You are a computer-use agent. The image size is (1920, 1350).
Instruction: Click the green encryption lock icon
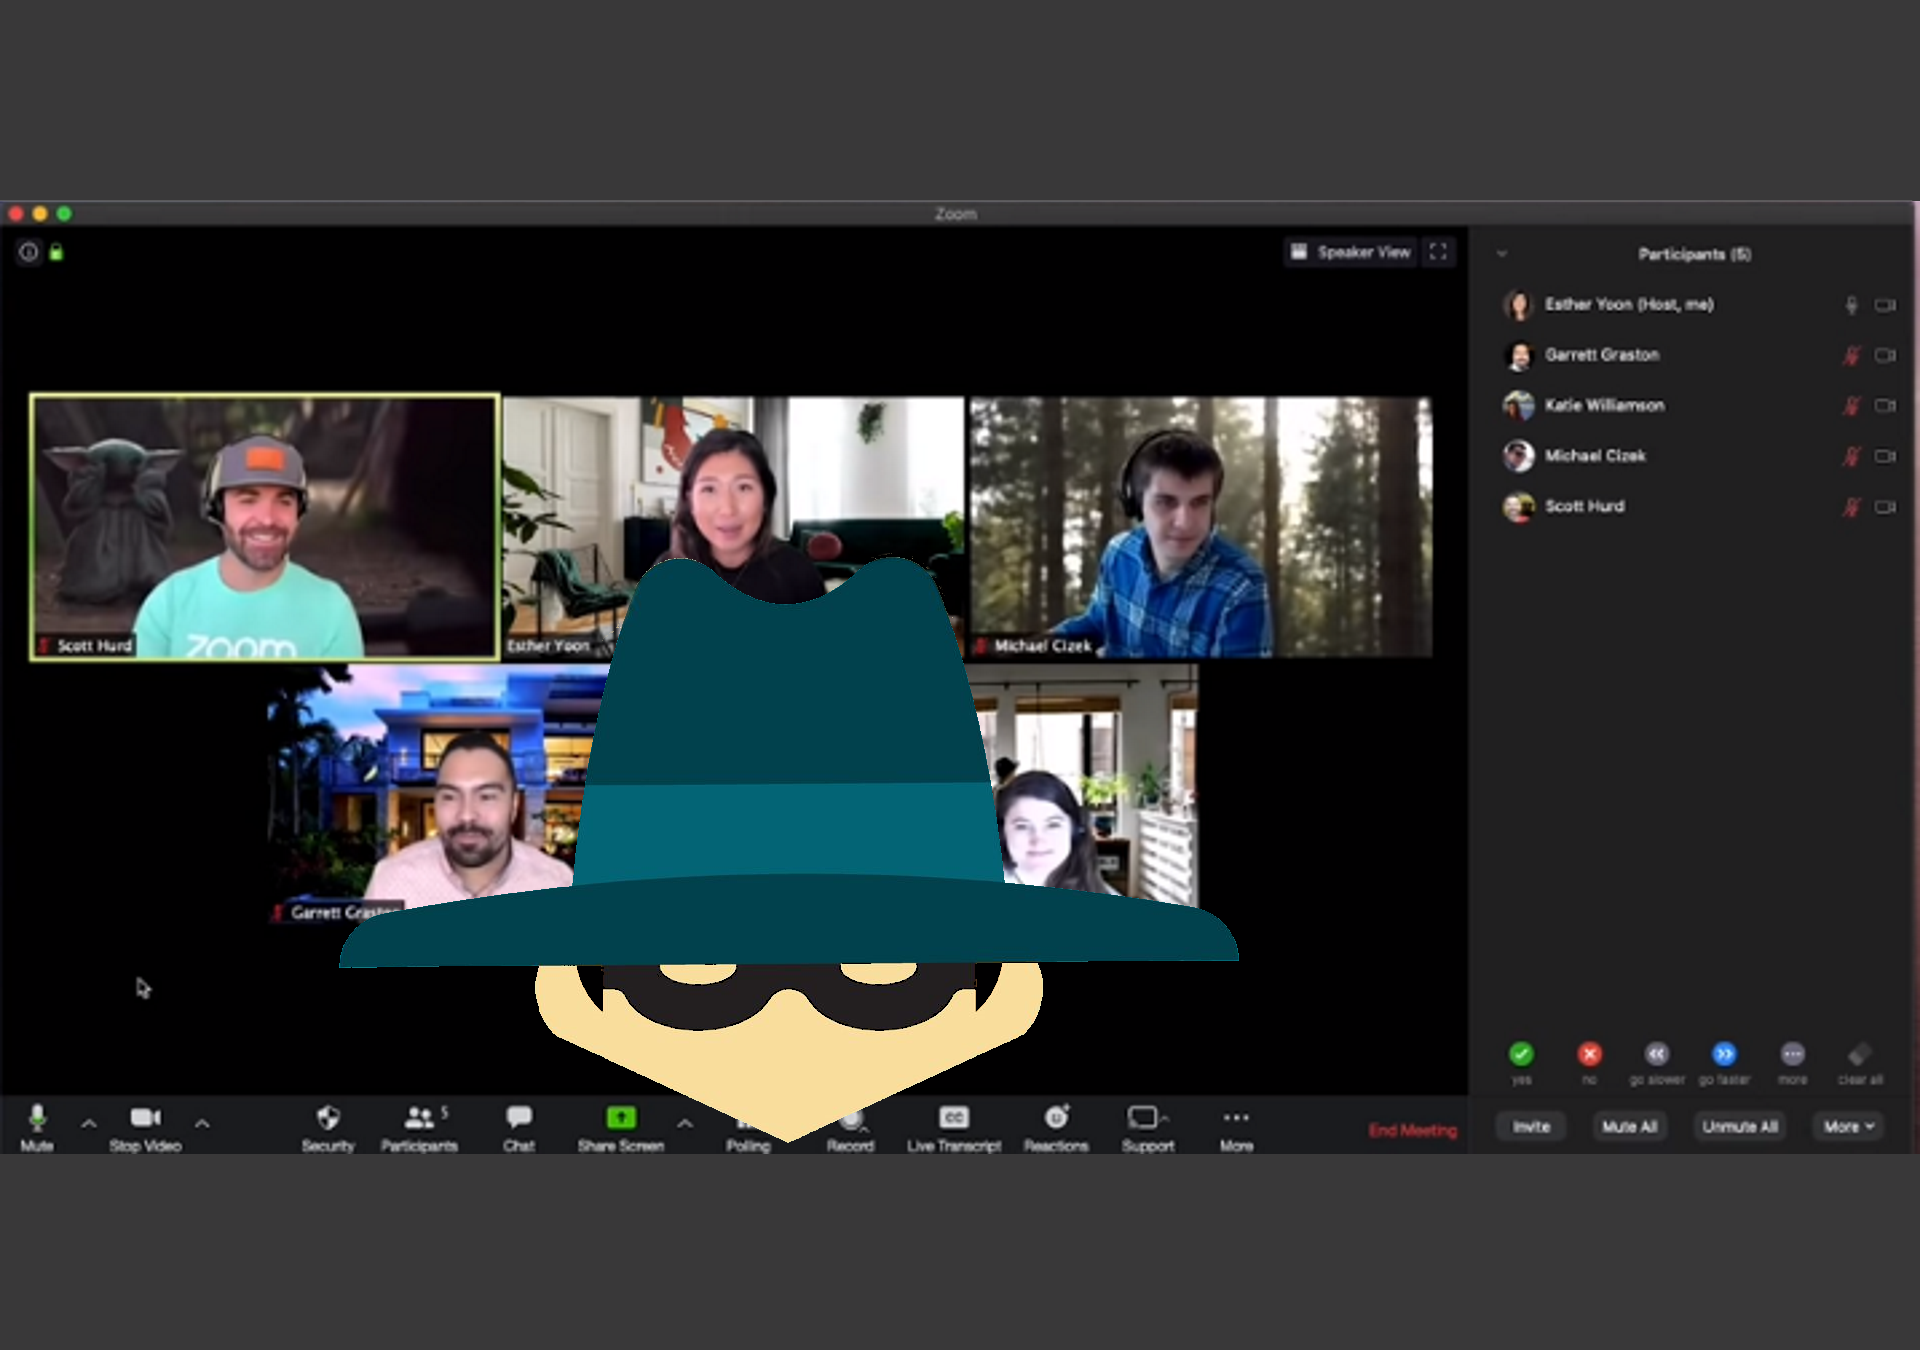coord(56,252)
